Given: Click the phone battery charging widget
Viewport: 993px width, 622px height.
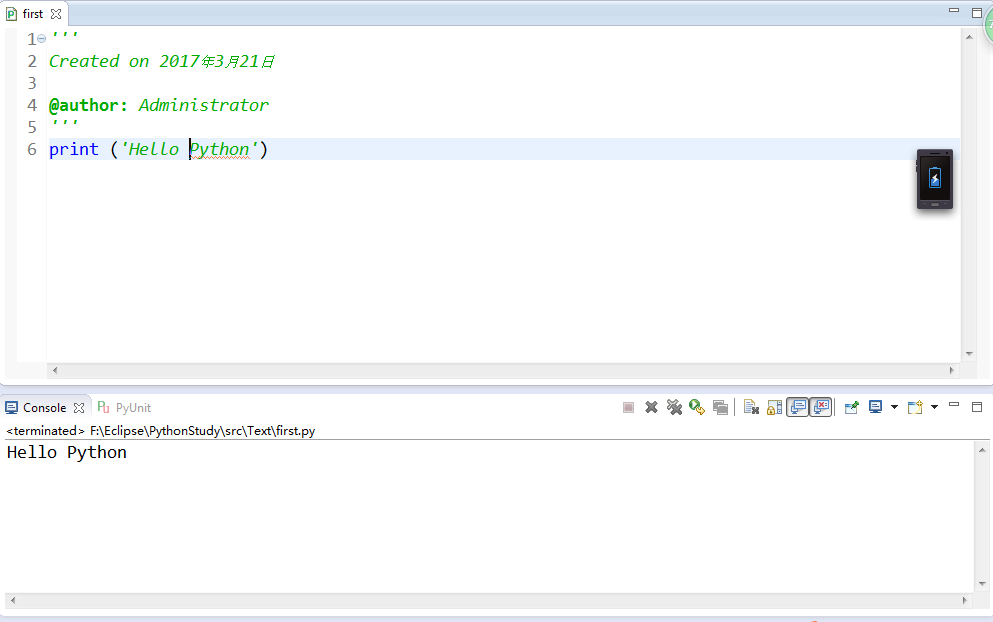Looking at the screenshot, I should (x=935, y=179).
